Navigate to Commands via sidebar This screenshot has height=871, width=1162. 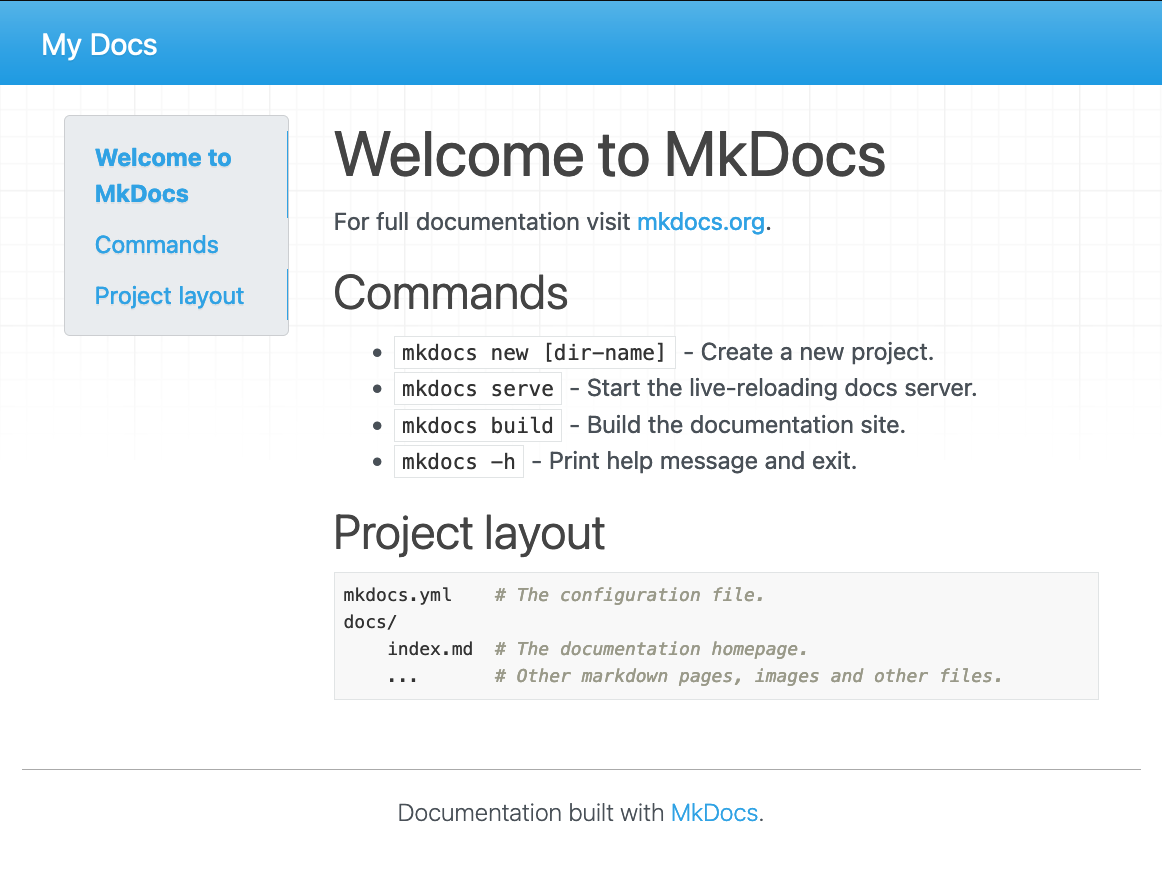[x=156, y=245]
